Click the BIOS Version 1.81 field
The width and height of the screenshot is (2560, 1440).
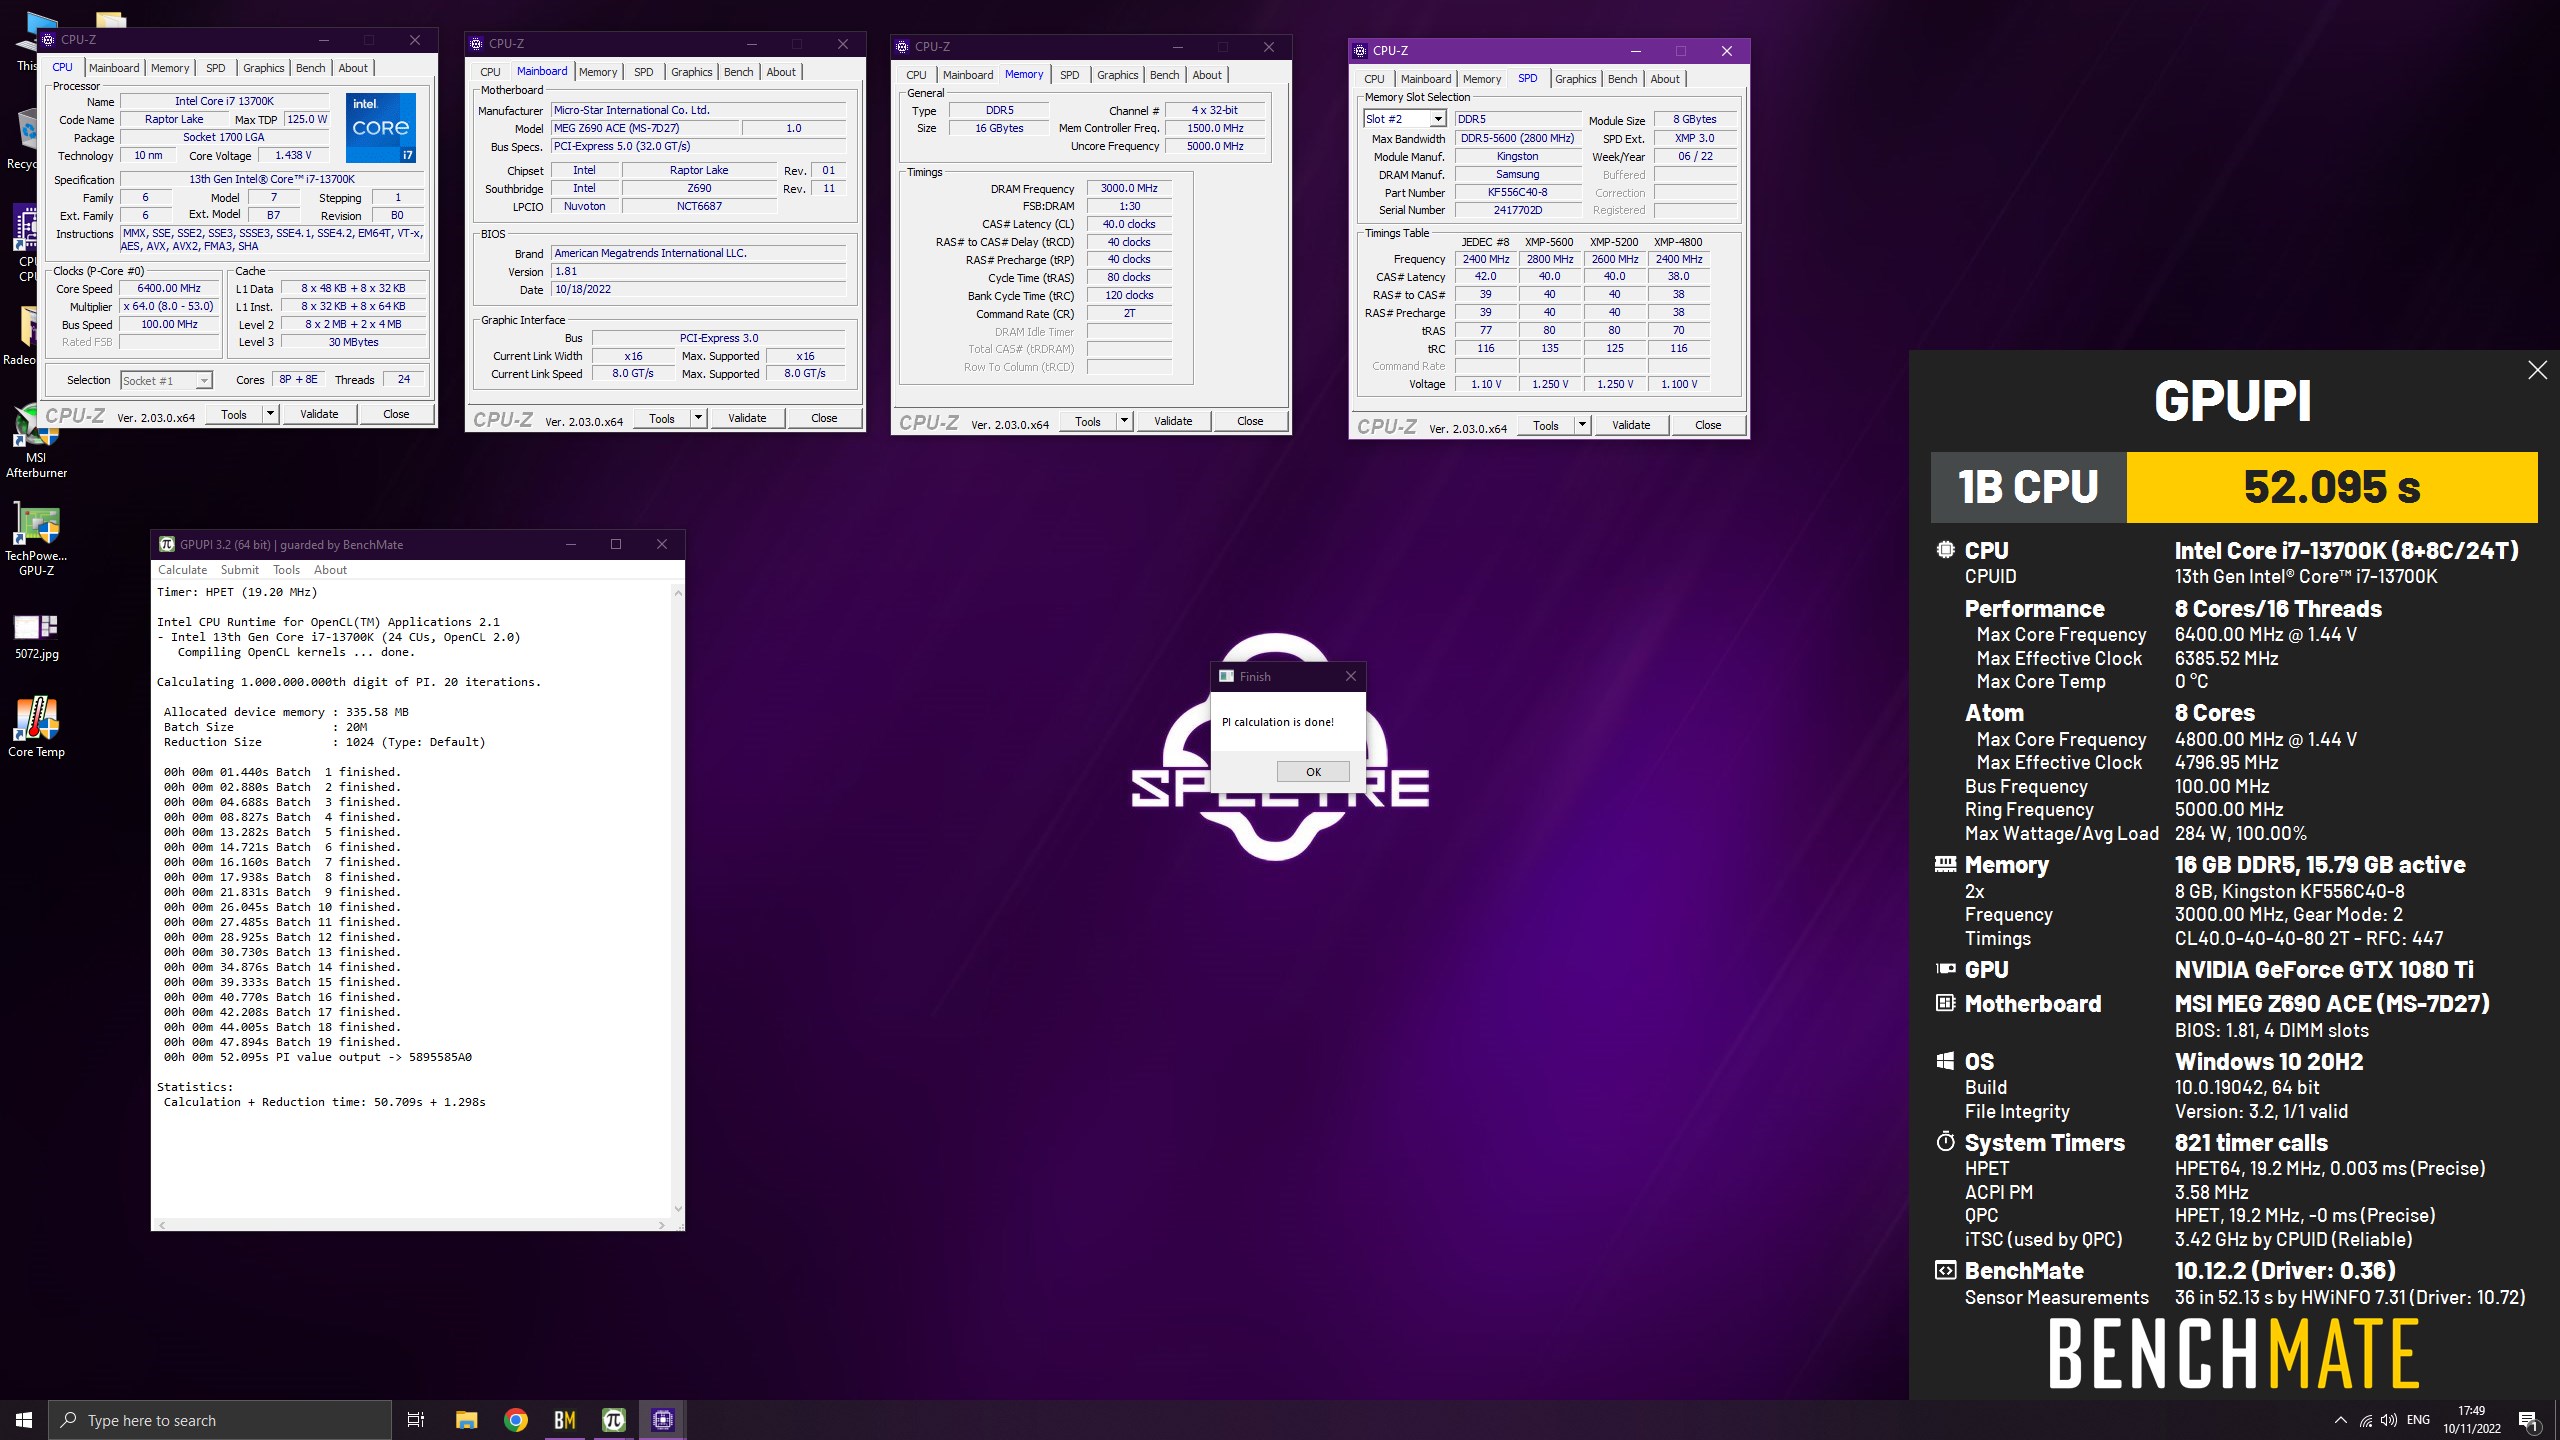coord(698,271)
